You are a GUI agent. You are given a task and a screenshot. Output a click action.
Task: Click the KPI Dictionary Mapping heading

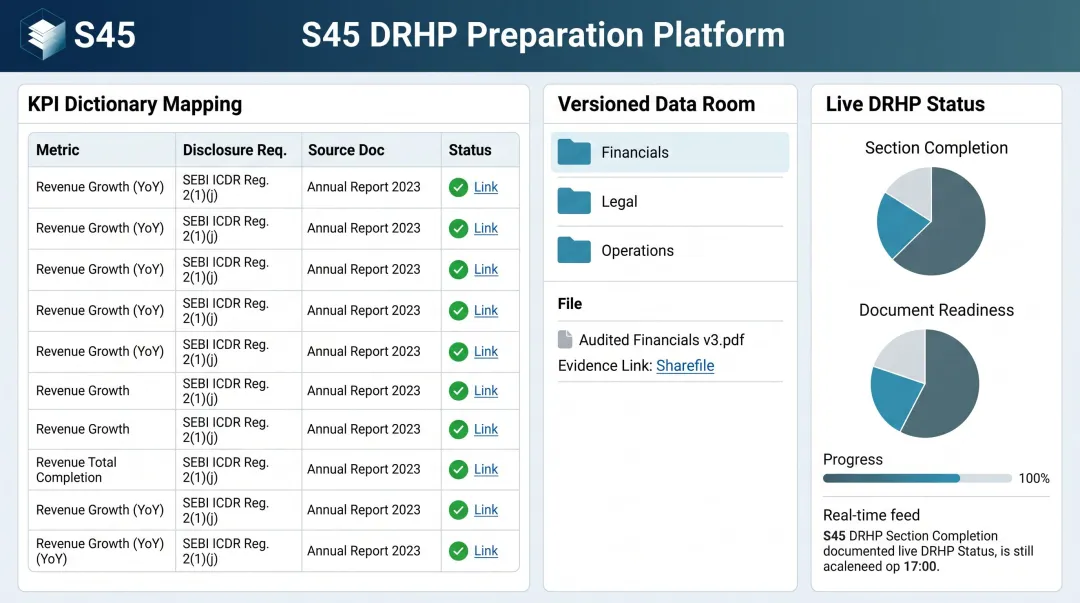135,104
